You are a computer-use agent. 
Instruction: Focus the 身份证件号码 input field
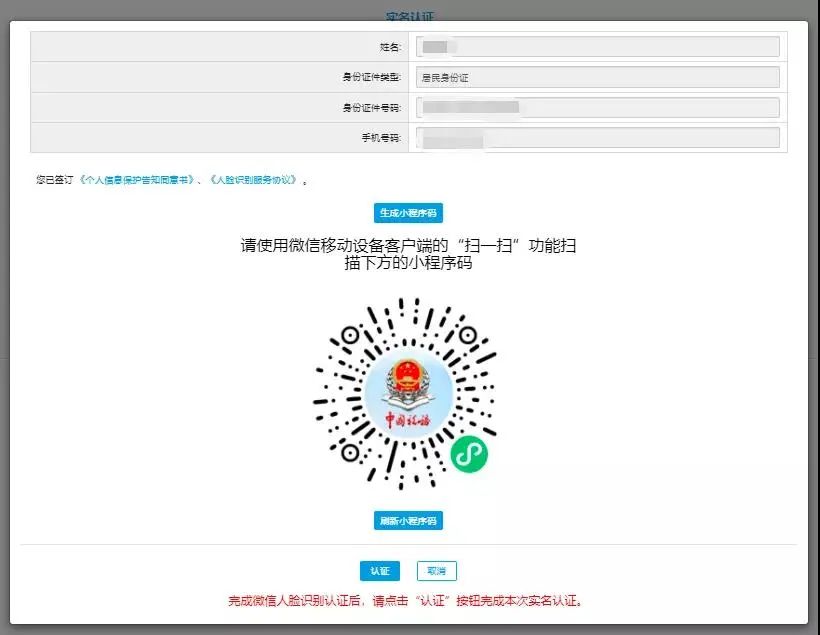[598, 108]
